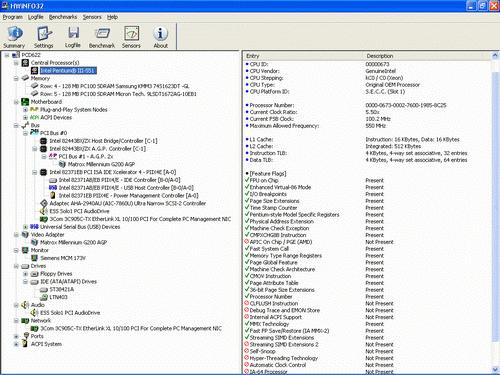Select the Intel Pentium III-551 processor icon
Image resolution: width=500 pixels, height=375 pixels.
pyautogui.click(x=34, y=71)
